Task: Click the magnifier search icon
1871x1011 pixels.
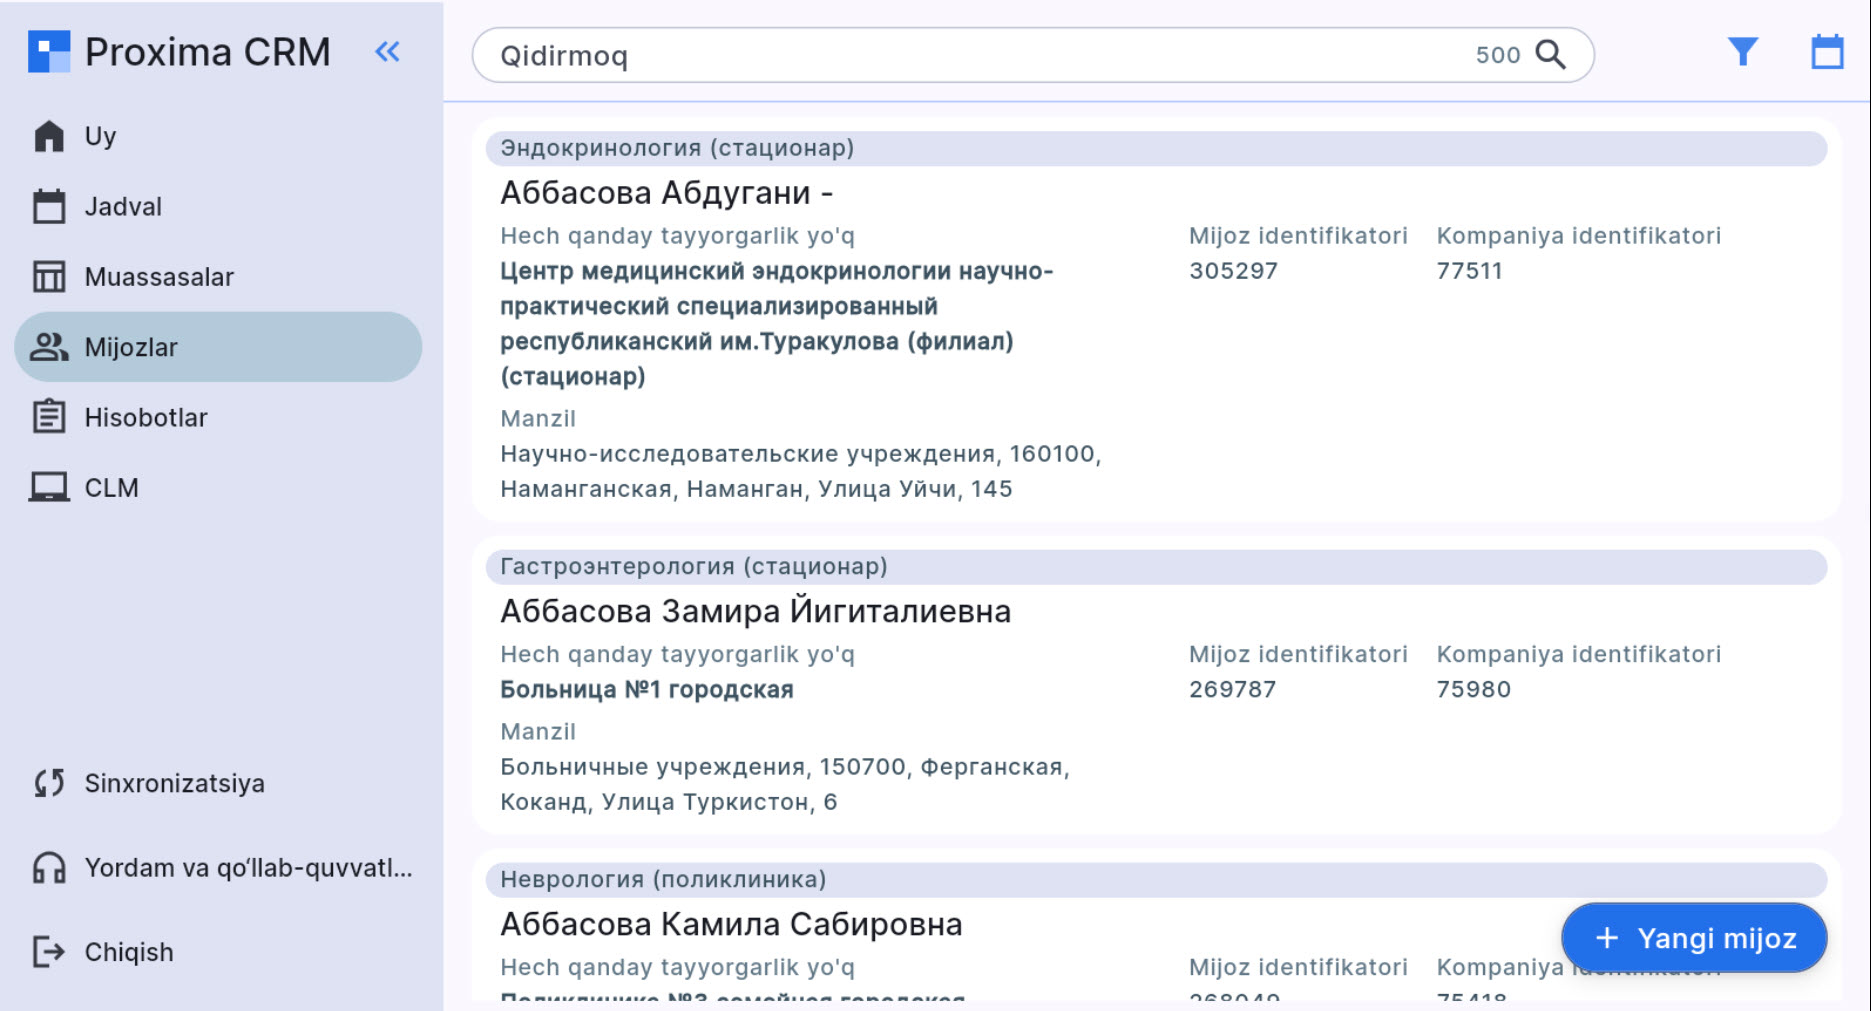Action: click(1550, 55)
